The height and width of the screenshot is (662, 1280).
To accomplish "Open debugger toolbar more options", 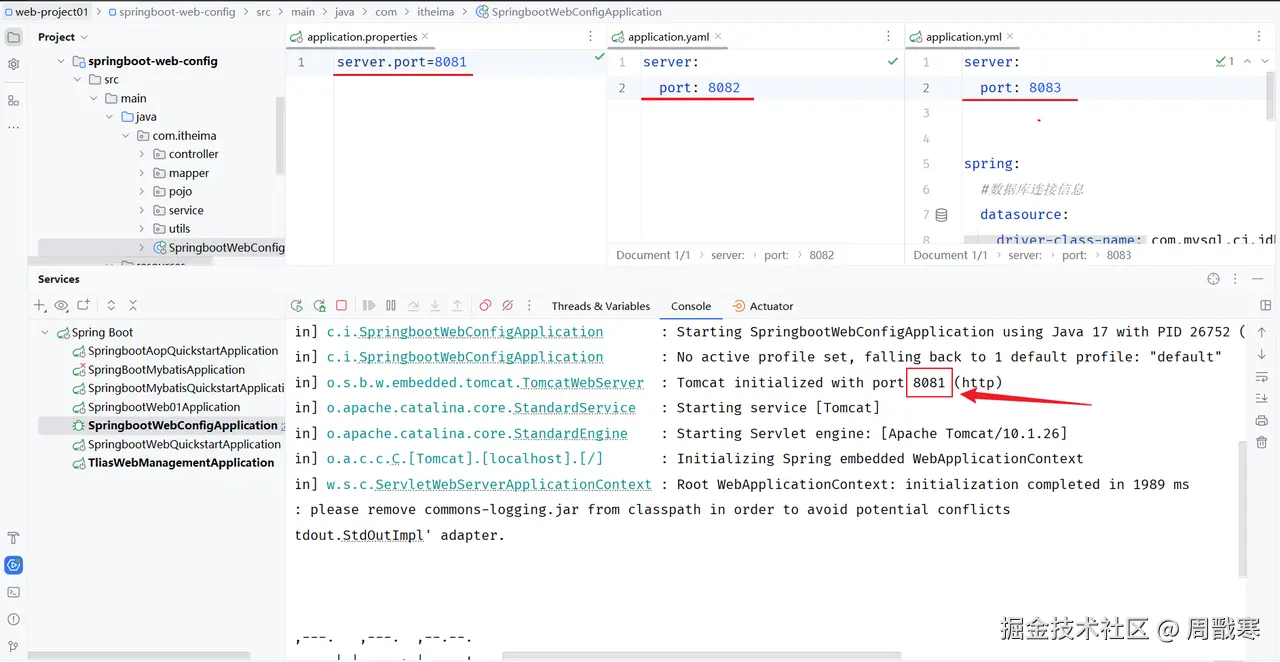I will (x=529, y=306).
